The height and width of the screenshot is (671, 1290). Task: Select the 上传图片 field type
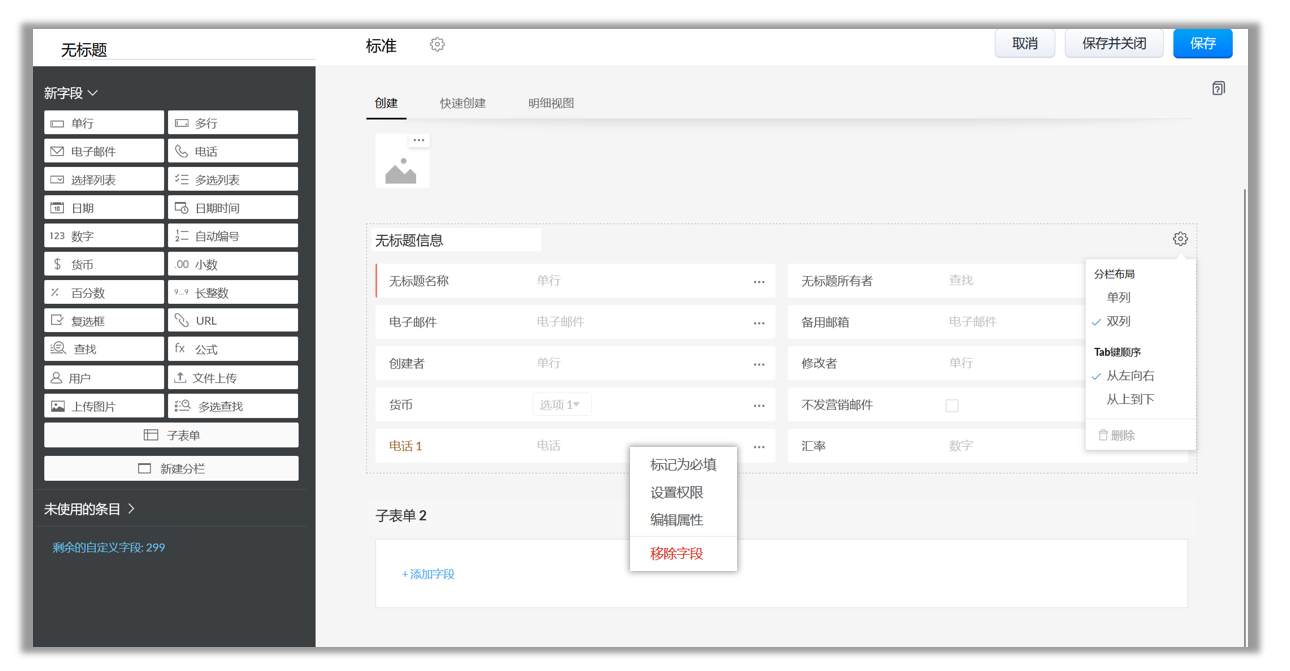pos(104,406)
